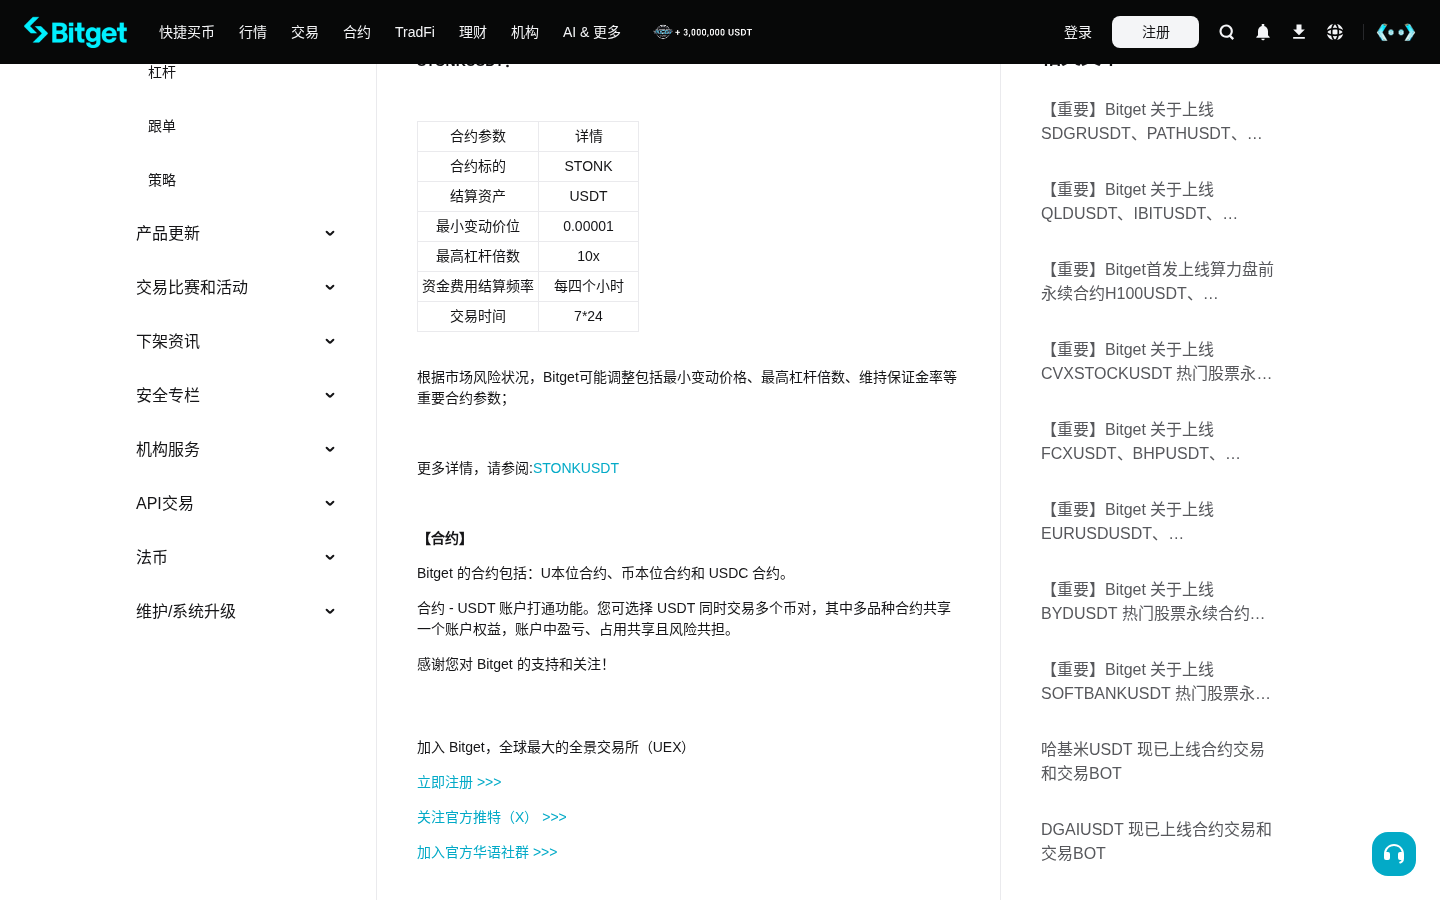Toggle the theme switch icon in header
The height and width of the screenshot is (900, 1440).
pos(1396,32)
